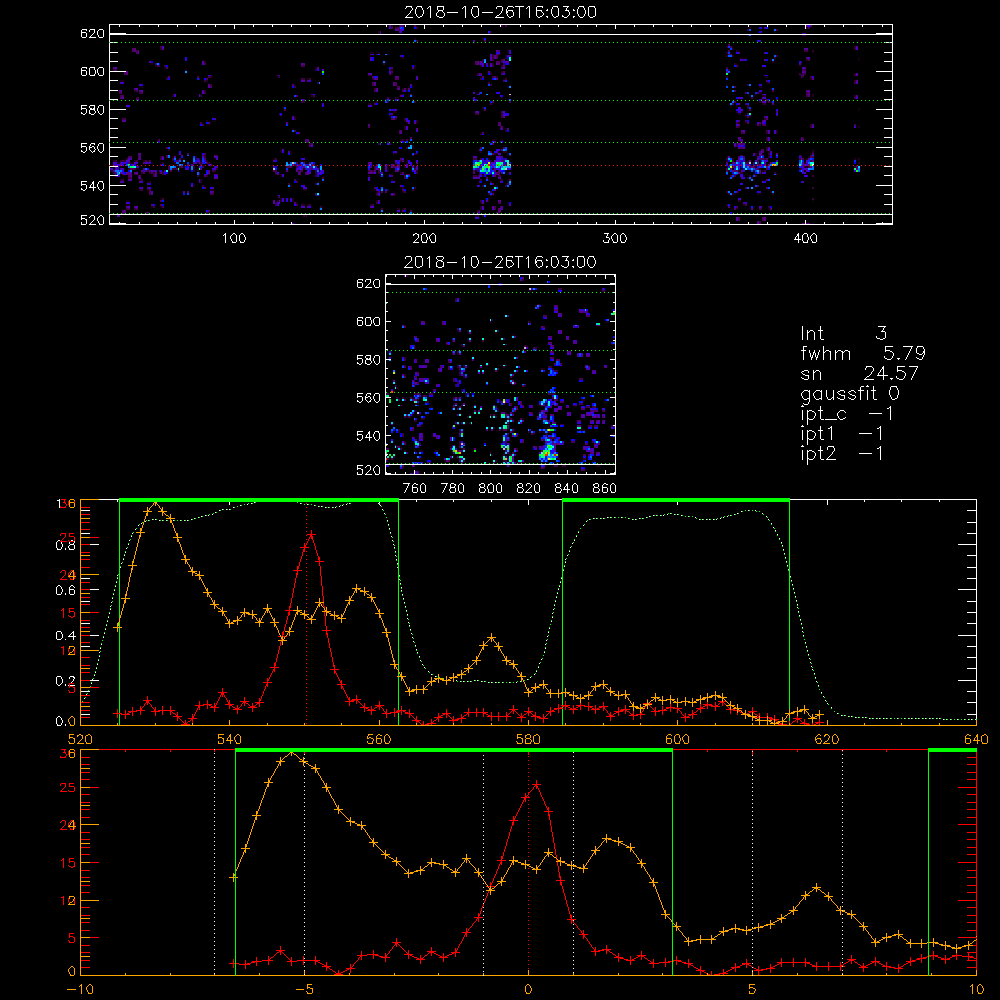Click the 'gaussfit 0' line

click(849, 393)
